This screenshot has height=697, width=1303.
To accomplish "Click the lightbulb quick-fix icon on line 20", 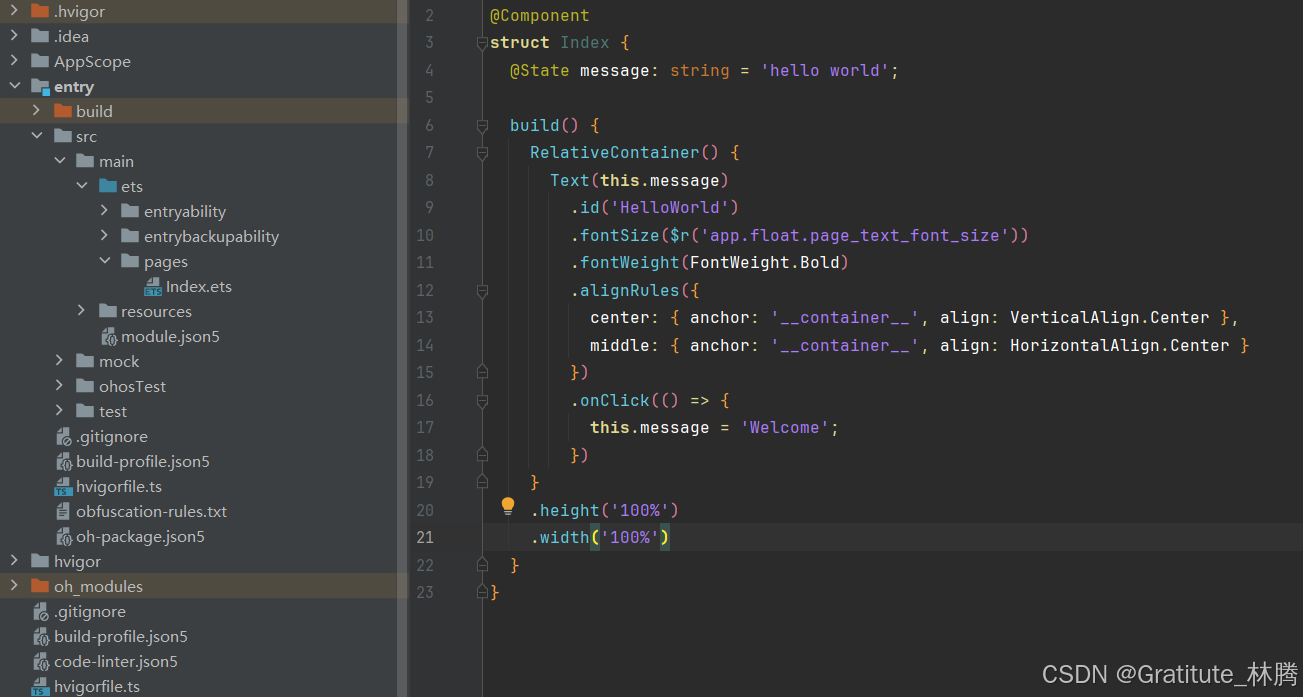I will pos(508,506).
